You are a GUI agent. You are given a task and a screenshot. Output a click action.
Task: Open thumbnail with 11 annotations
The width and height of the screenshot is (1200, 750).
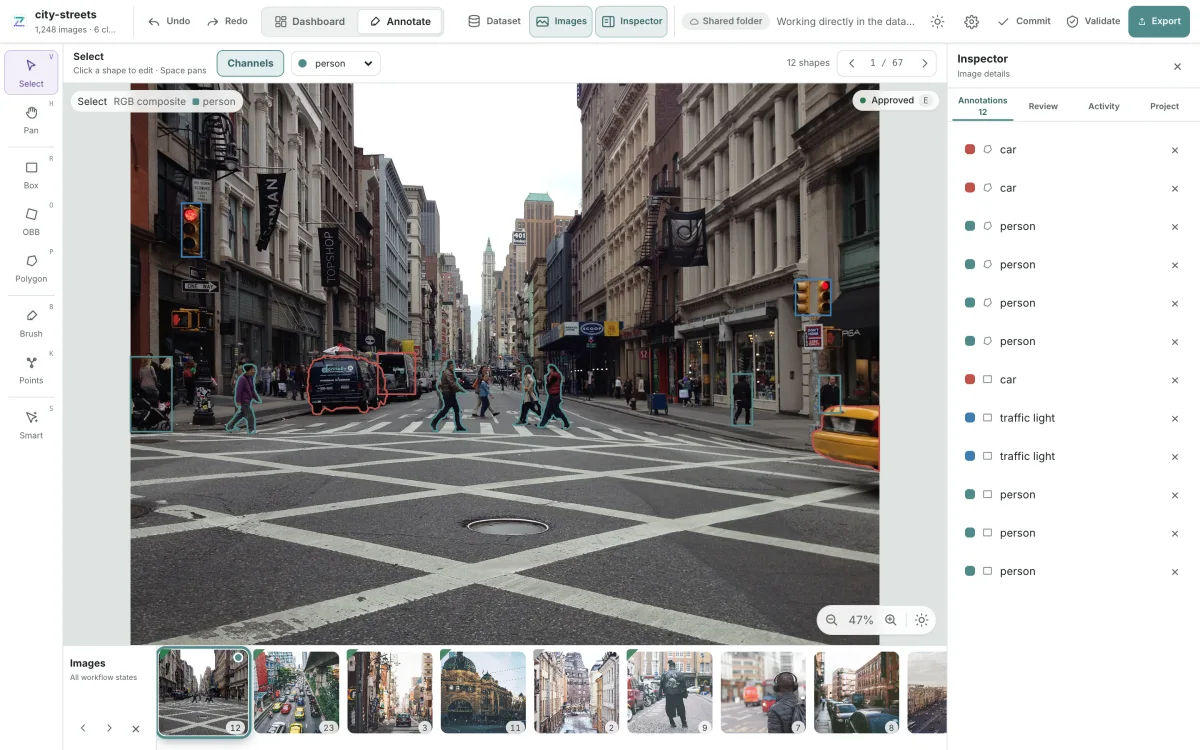coord(483,693)
